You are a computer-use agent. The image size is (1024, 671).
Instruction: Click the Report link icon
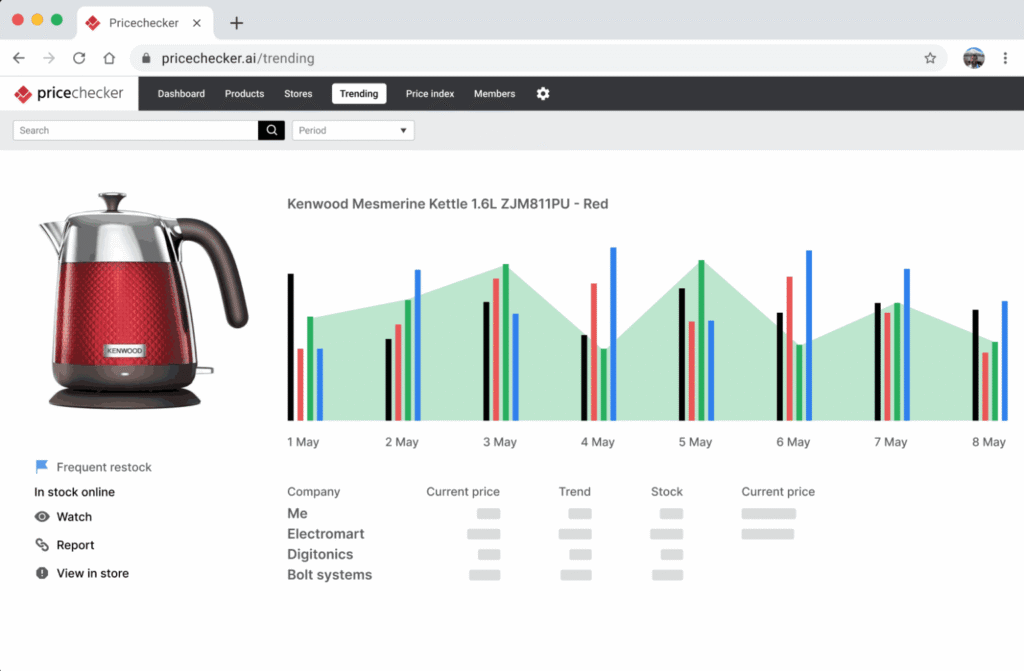[x=42, y=544]
